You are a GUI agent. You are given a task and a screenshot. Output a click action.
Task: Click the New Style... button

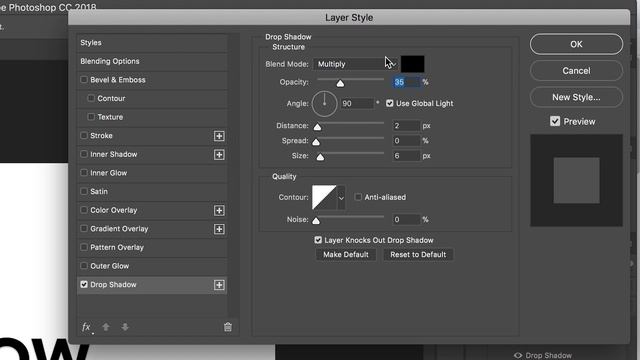pyautogui.click(x=576, y=97)
